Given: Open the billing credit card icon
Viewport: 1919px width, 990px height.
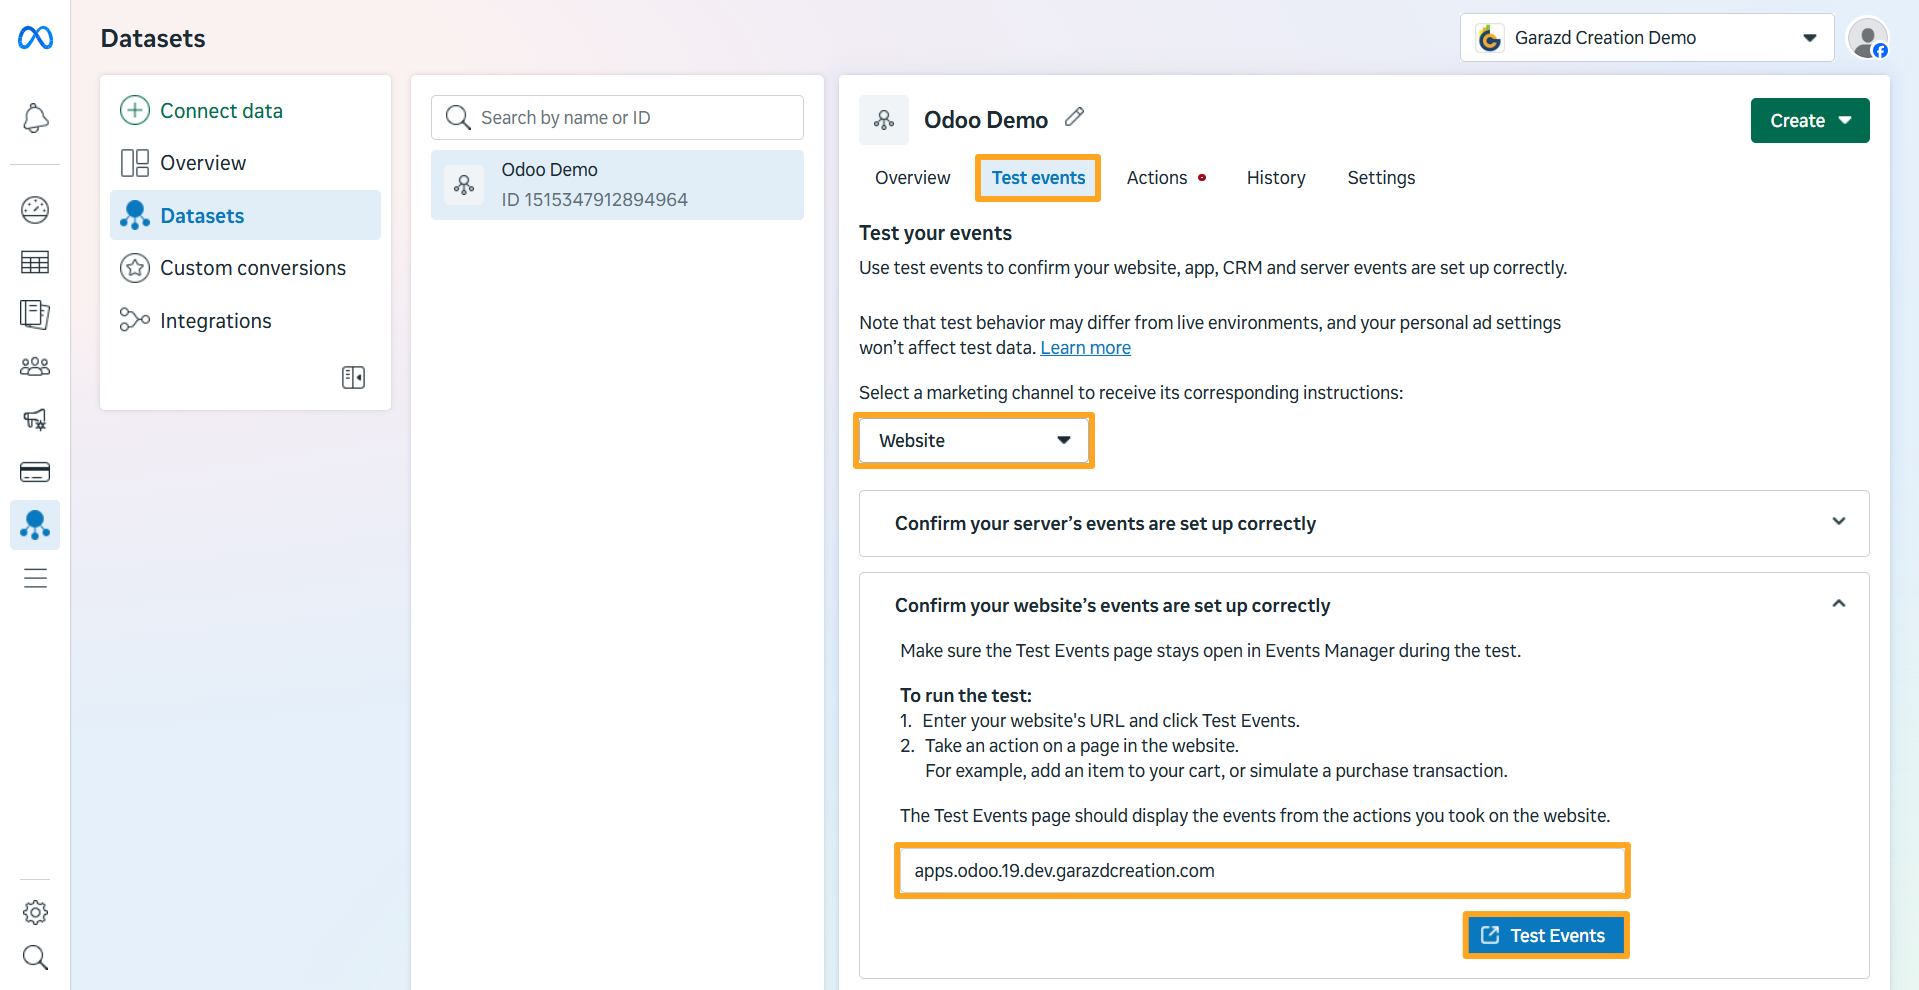Looking at the screenshot, I should [x=35, y=472].
